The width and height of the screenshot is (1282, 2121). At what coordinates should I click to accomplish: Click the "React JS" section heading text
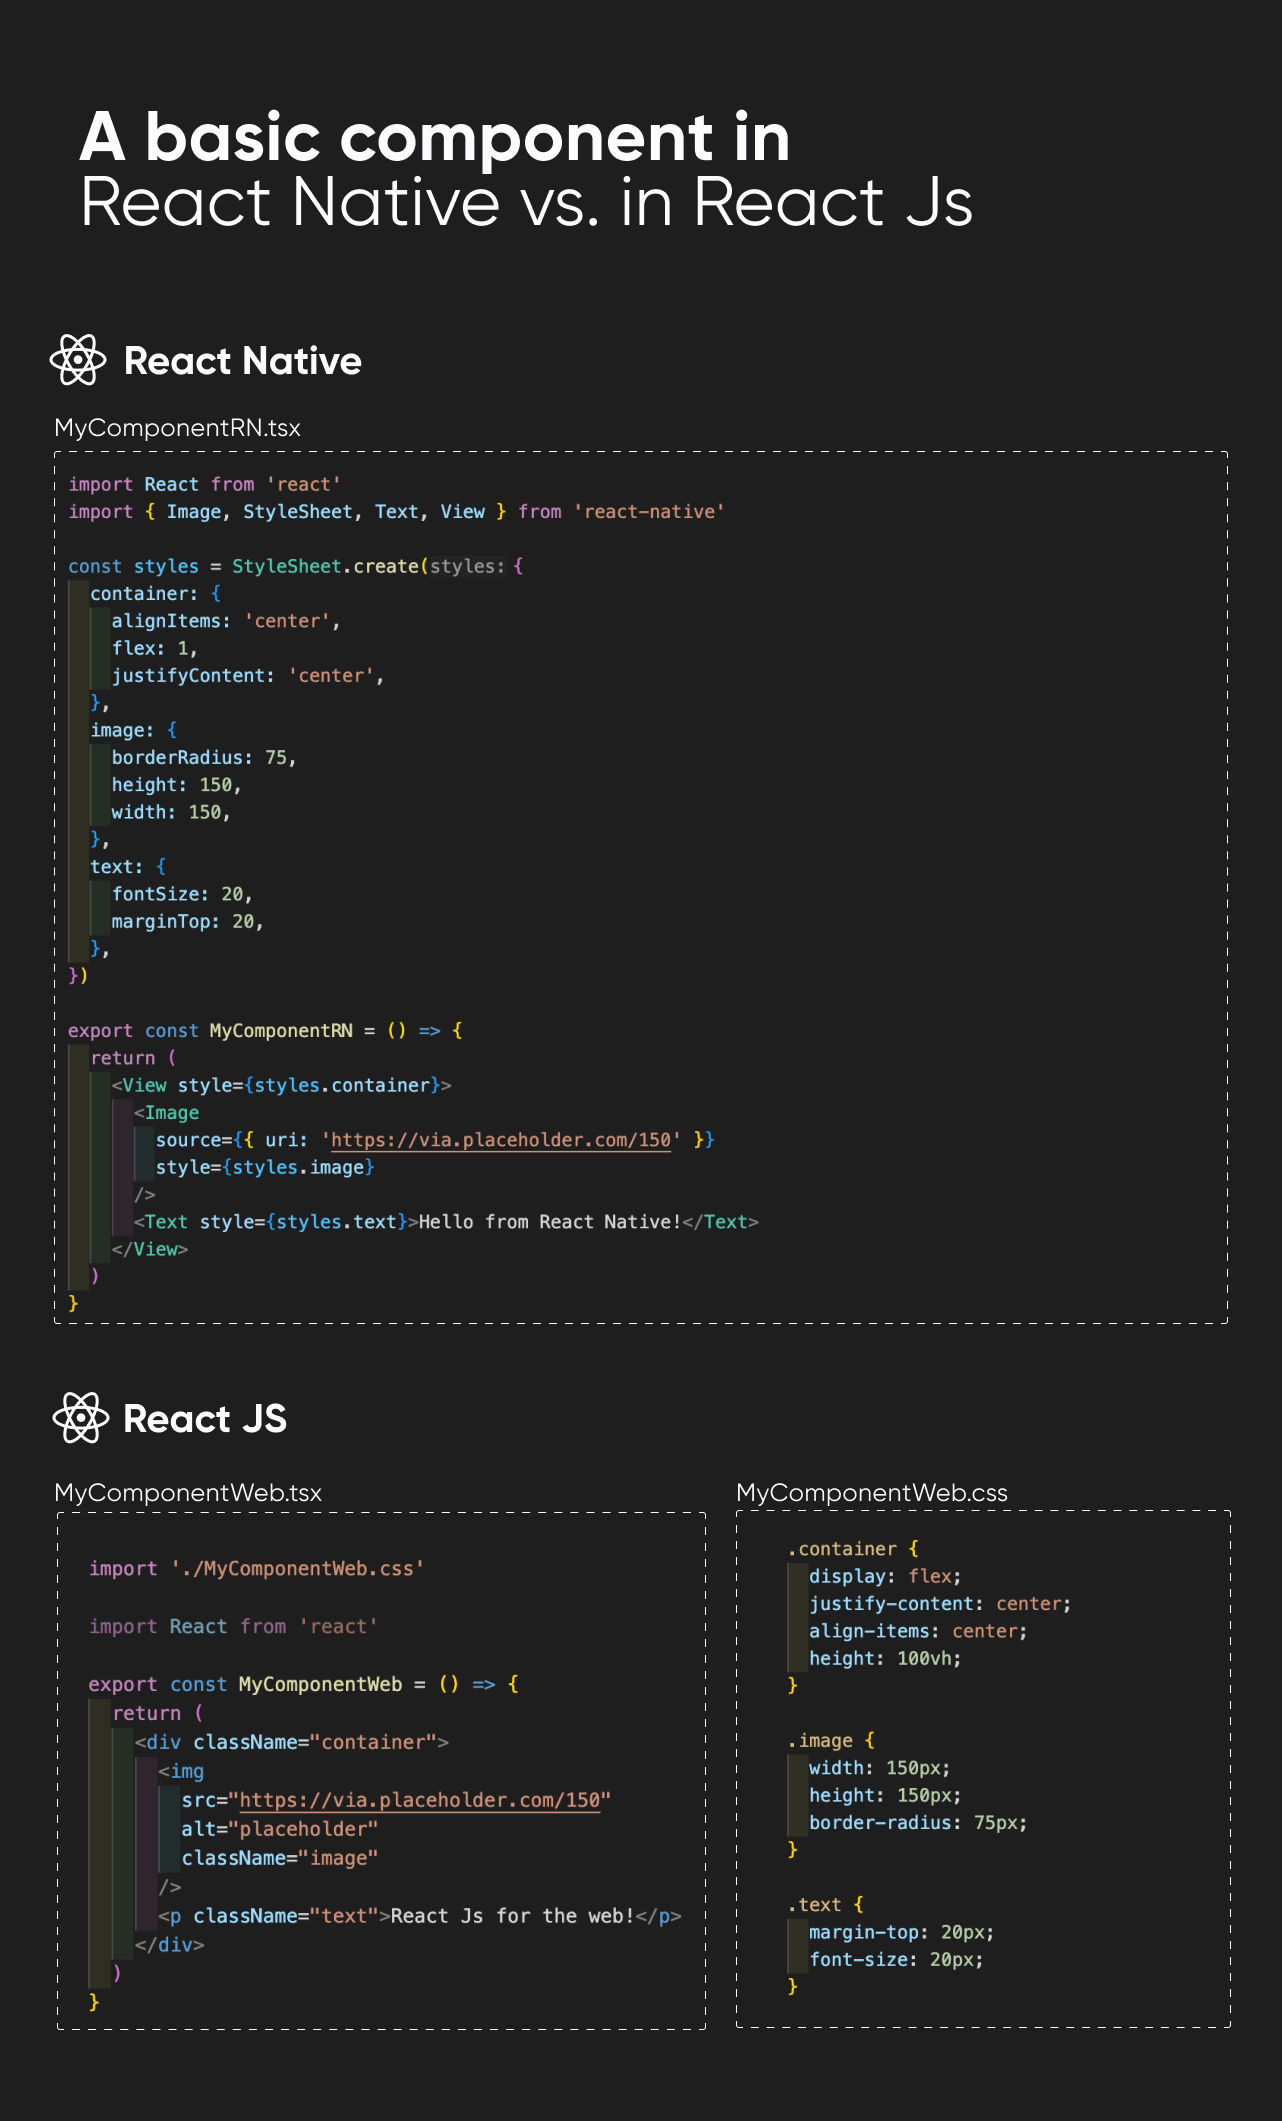point(205,1419)
